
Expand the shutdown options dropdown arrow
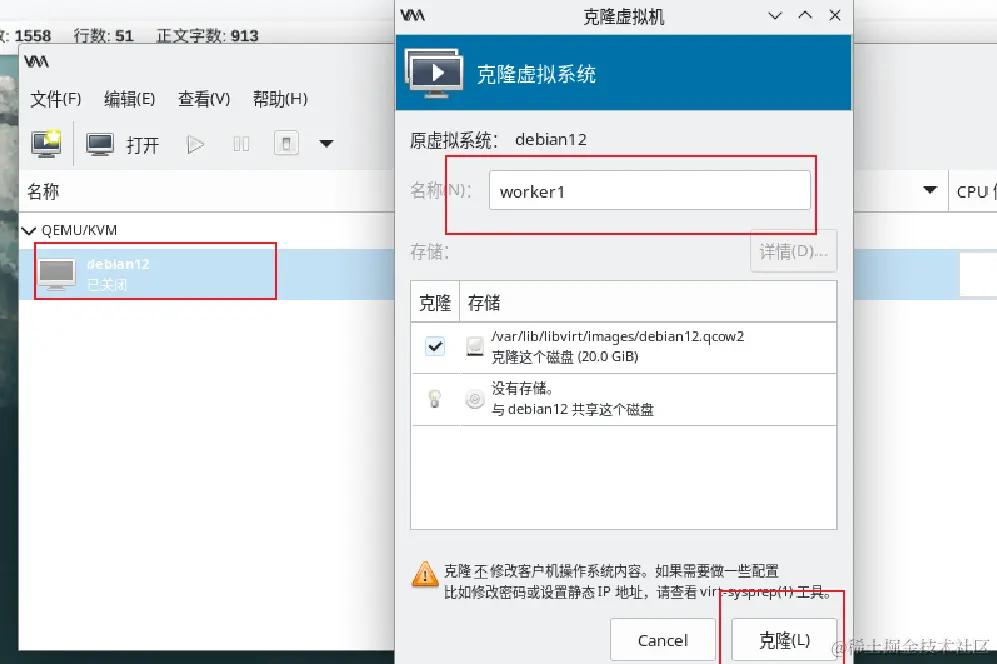326,144
